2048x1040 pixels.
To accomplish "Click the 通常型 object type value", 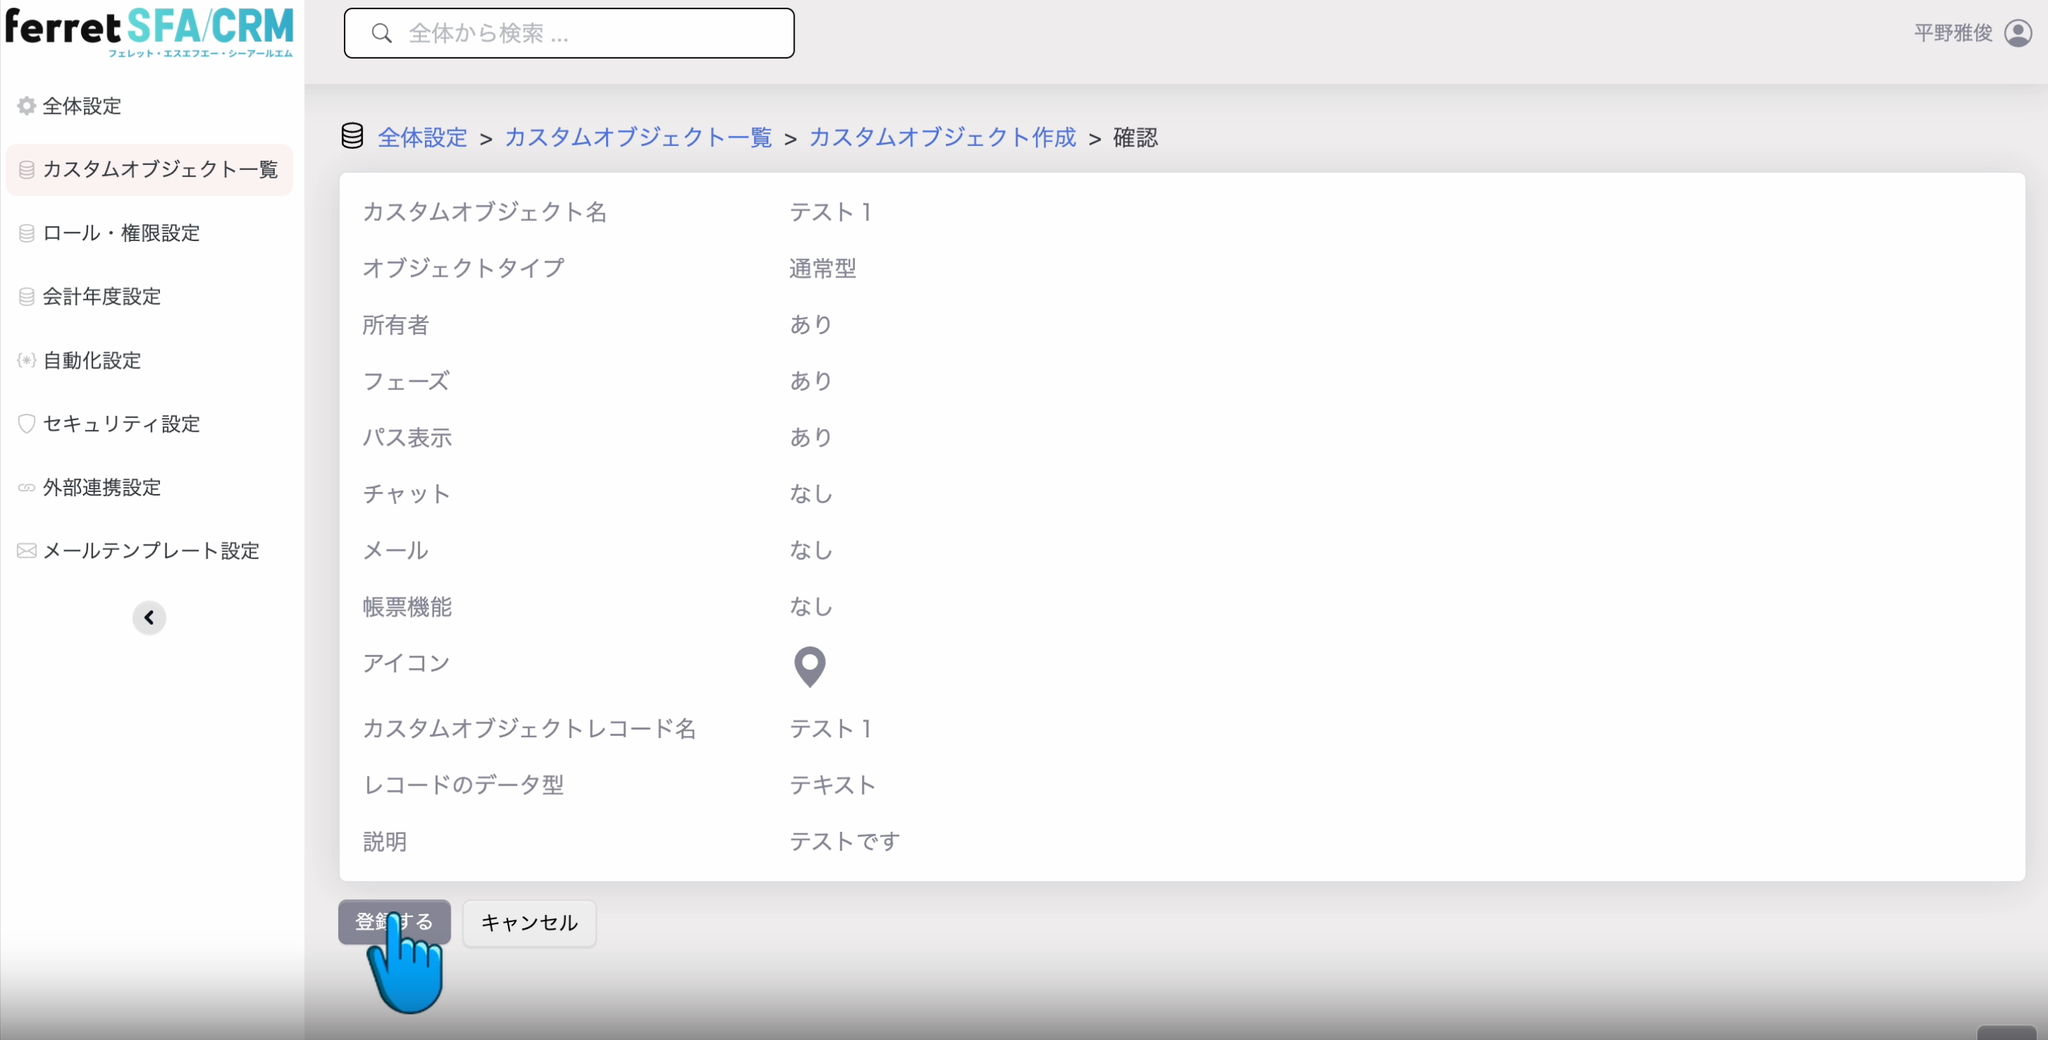I will click(823, 269).
